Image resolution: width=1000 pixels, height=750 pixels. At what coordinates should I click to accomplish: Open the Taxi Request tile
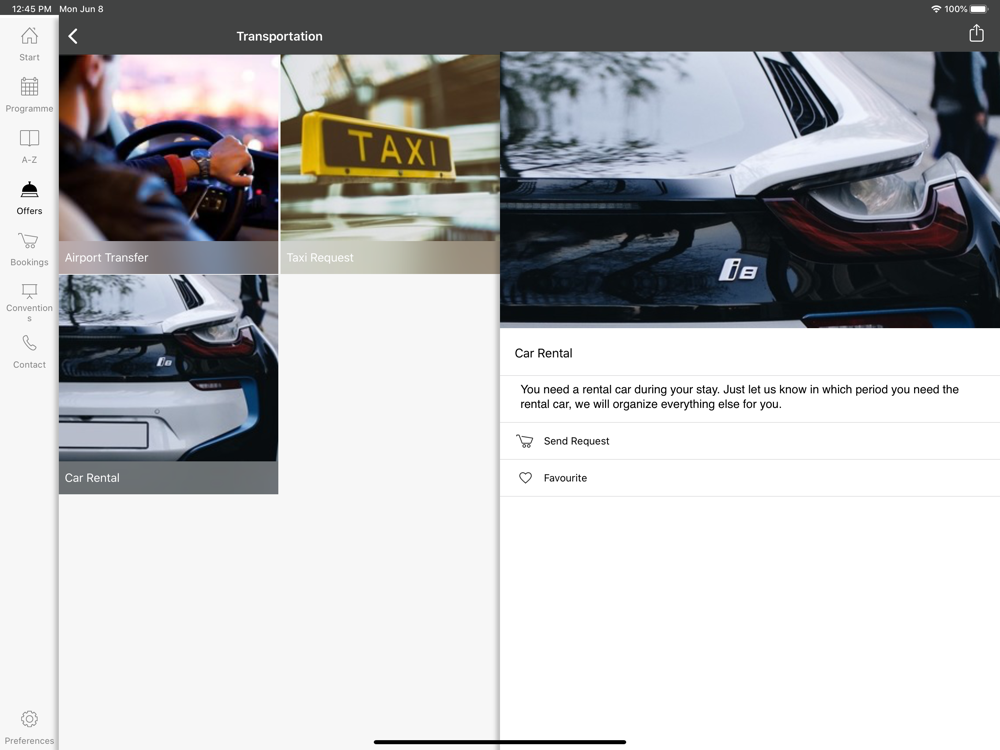(x=390, y=164)
